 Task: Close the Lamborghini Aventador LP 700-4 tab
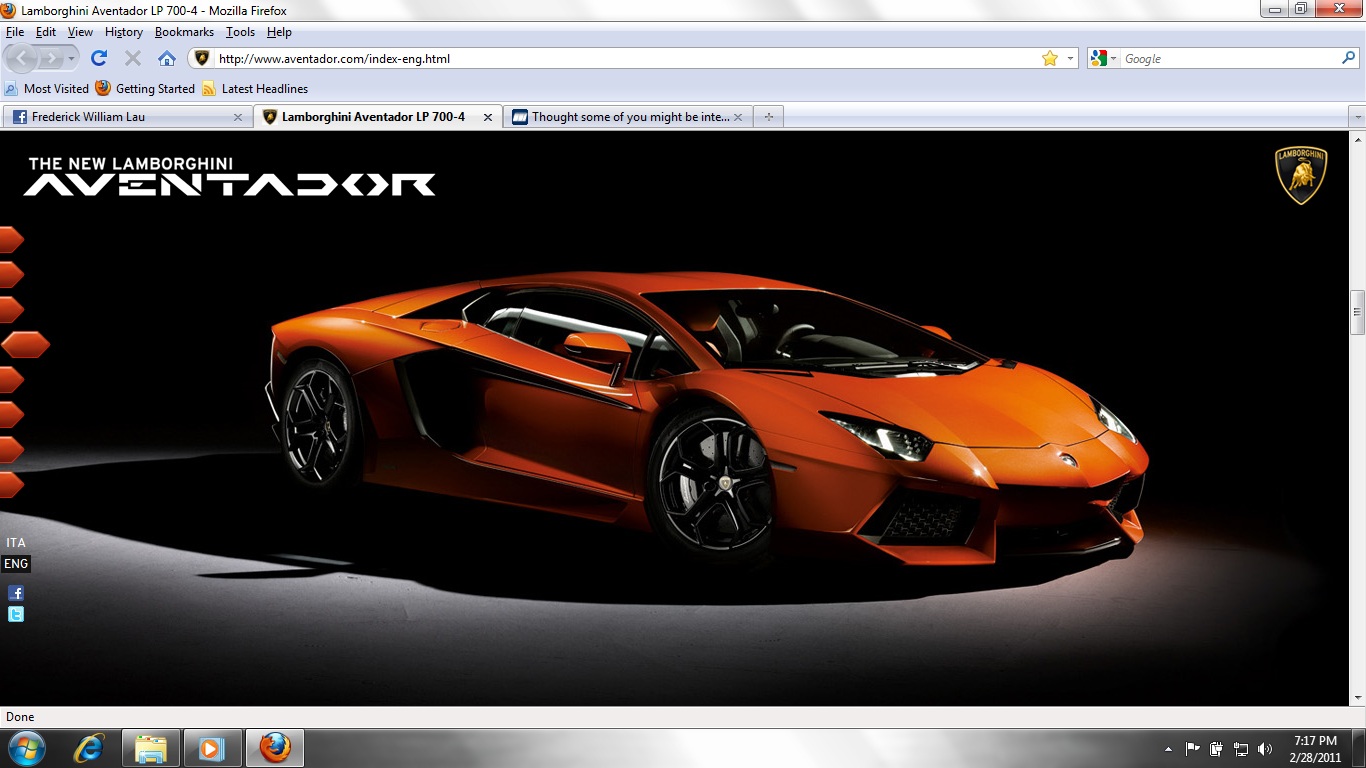tap(488, 117)
